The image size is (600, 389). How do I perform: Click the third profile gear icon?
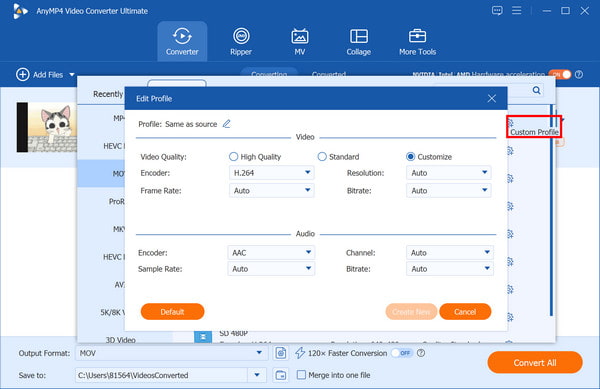tap(510, 179)
